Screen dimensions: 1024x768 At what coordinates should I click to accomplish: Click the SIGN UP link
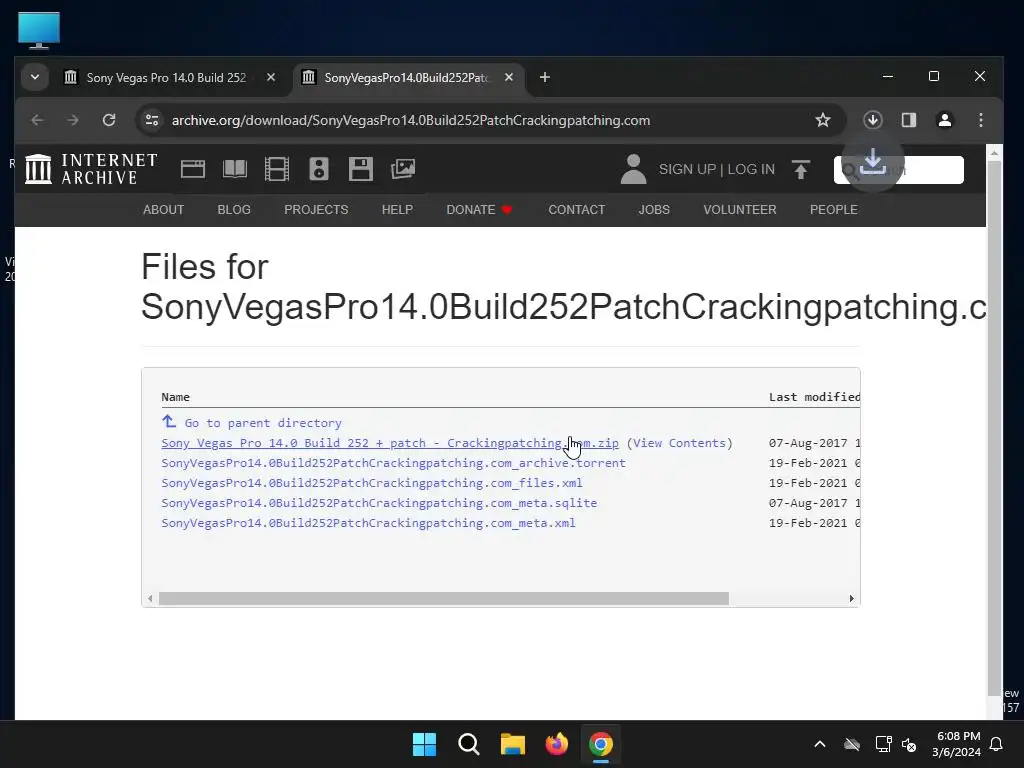[x=687, y=169]
